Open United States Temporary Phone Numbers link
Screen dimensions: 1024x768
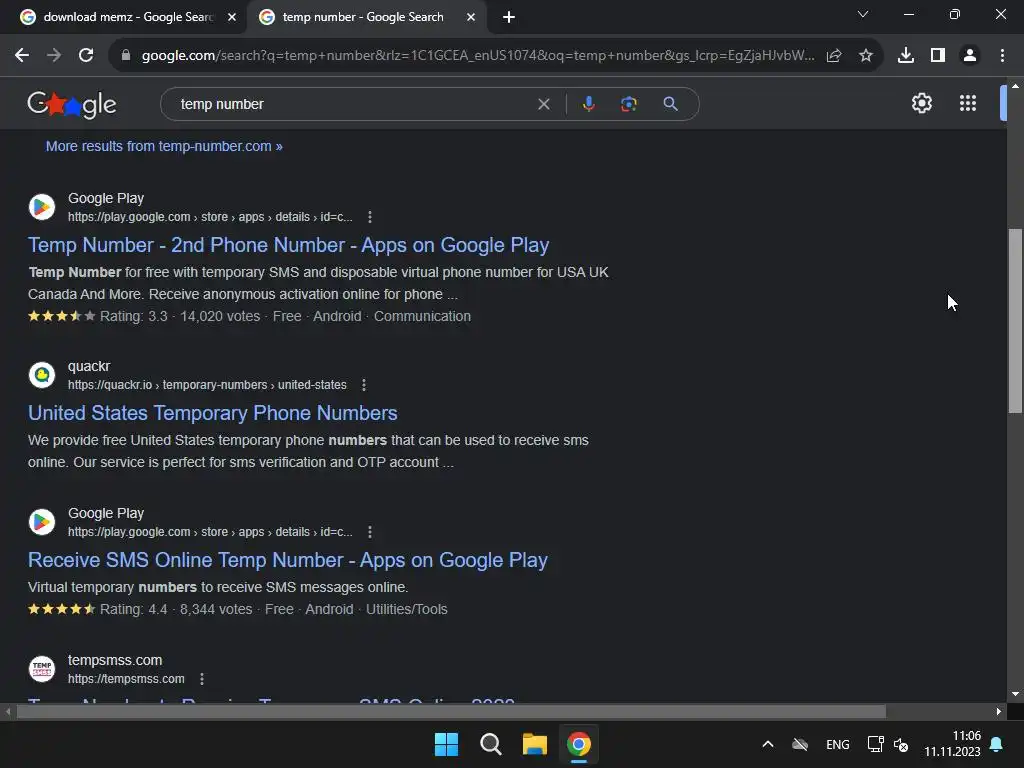coord(212,413)
